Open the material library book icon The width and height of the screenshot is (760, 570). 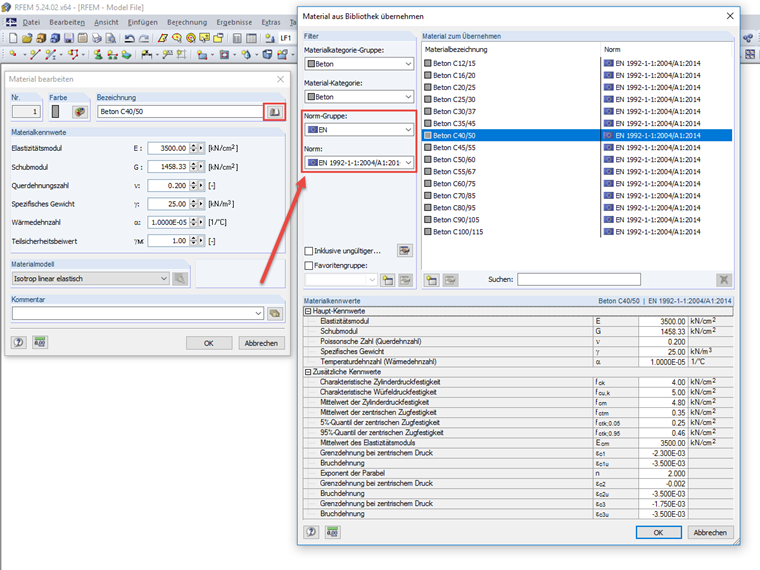pyautogui.click(x=274, y=112)
